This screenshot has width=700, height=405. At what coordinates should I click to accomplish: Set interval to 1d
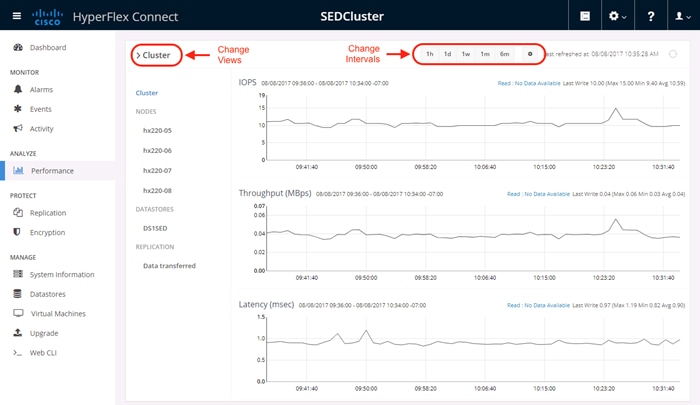coord(447,54)
